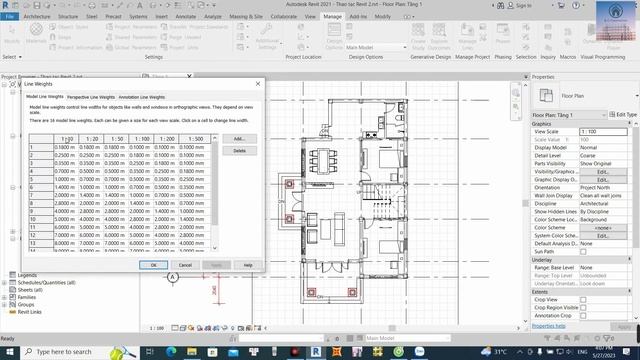Open Revit help question-mark icon
The height and width of the screenshot is (360, 640).
click(x=576, y=5)
